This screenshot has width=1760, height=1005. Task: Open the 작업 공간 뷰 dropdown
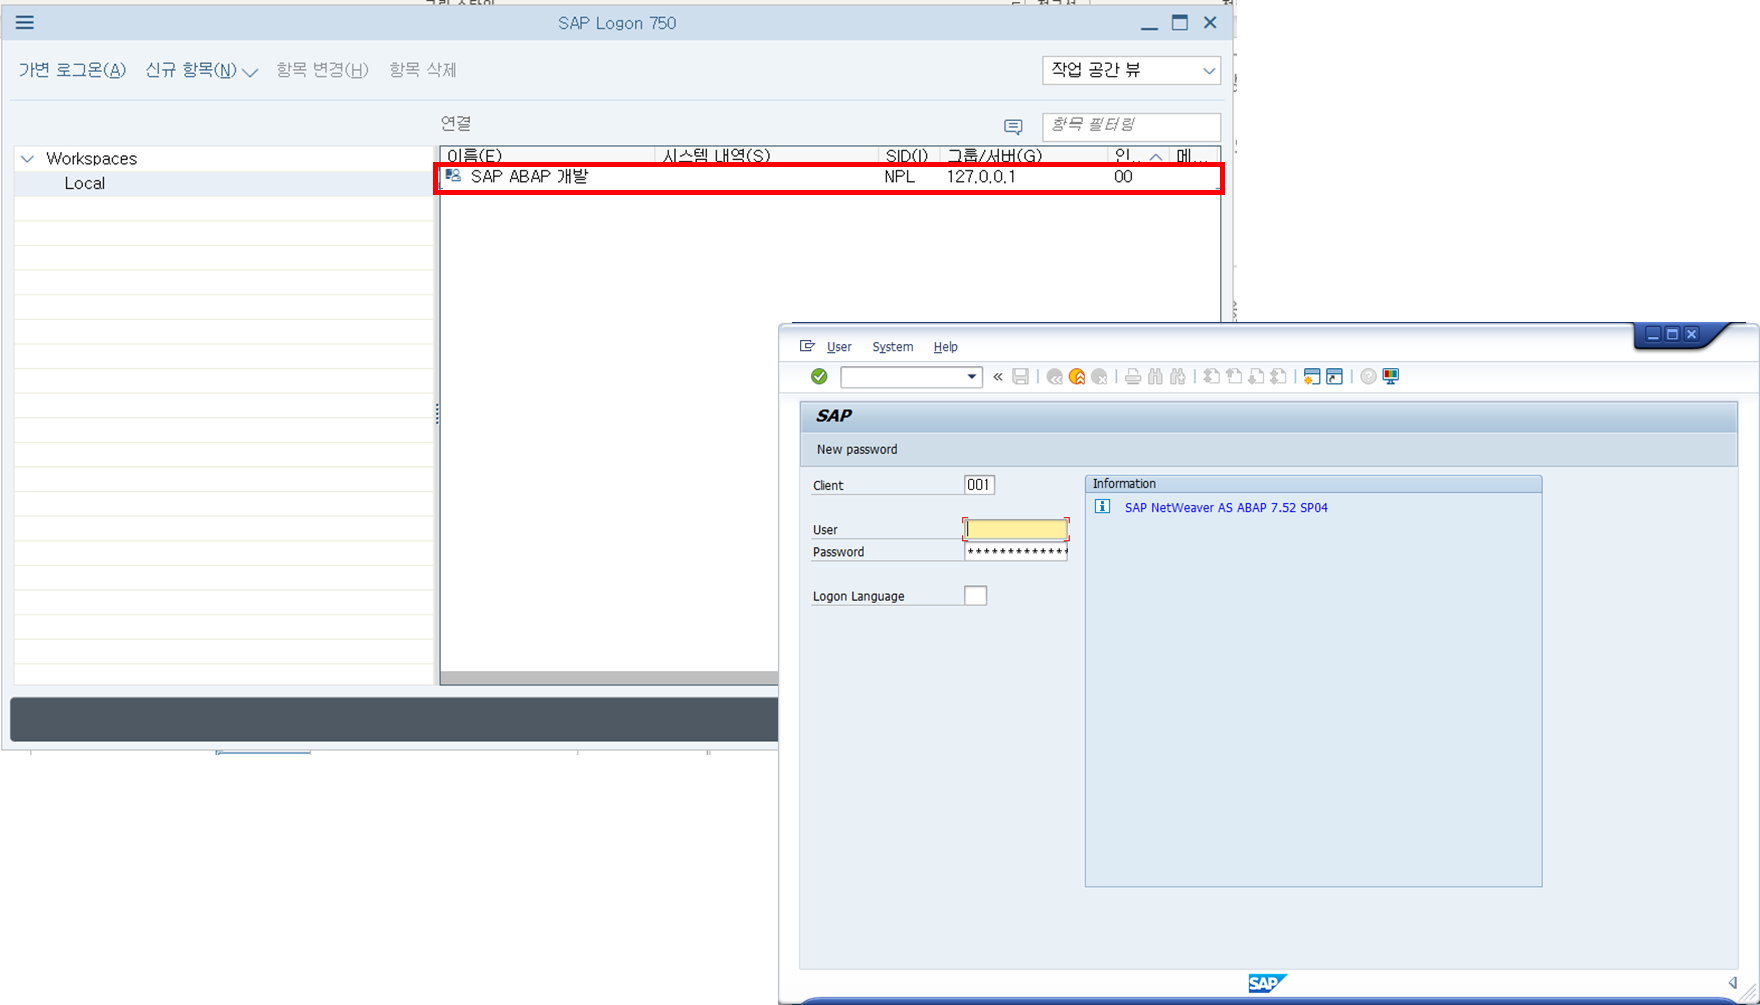coord(1131,70)
